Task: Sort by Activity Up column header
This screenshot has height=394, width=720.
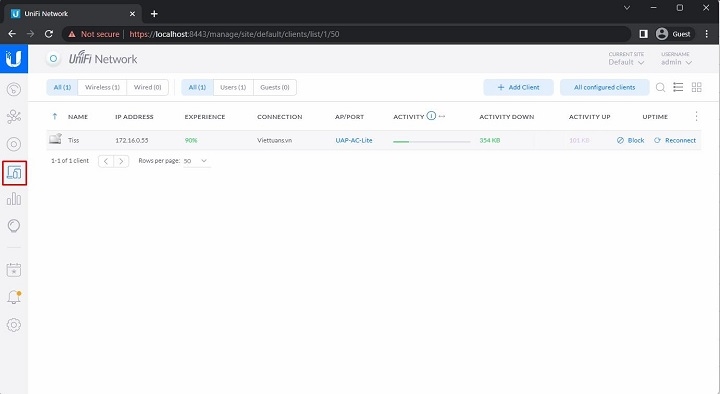Action: tap(590, 117)
